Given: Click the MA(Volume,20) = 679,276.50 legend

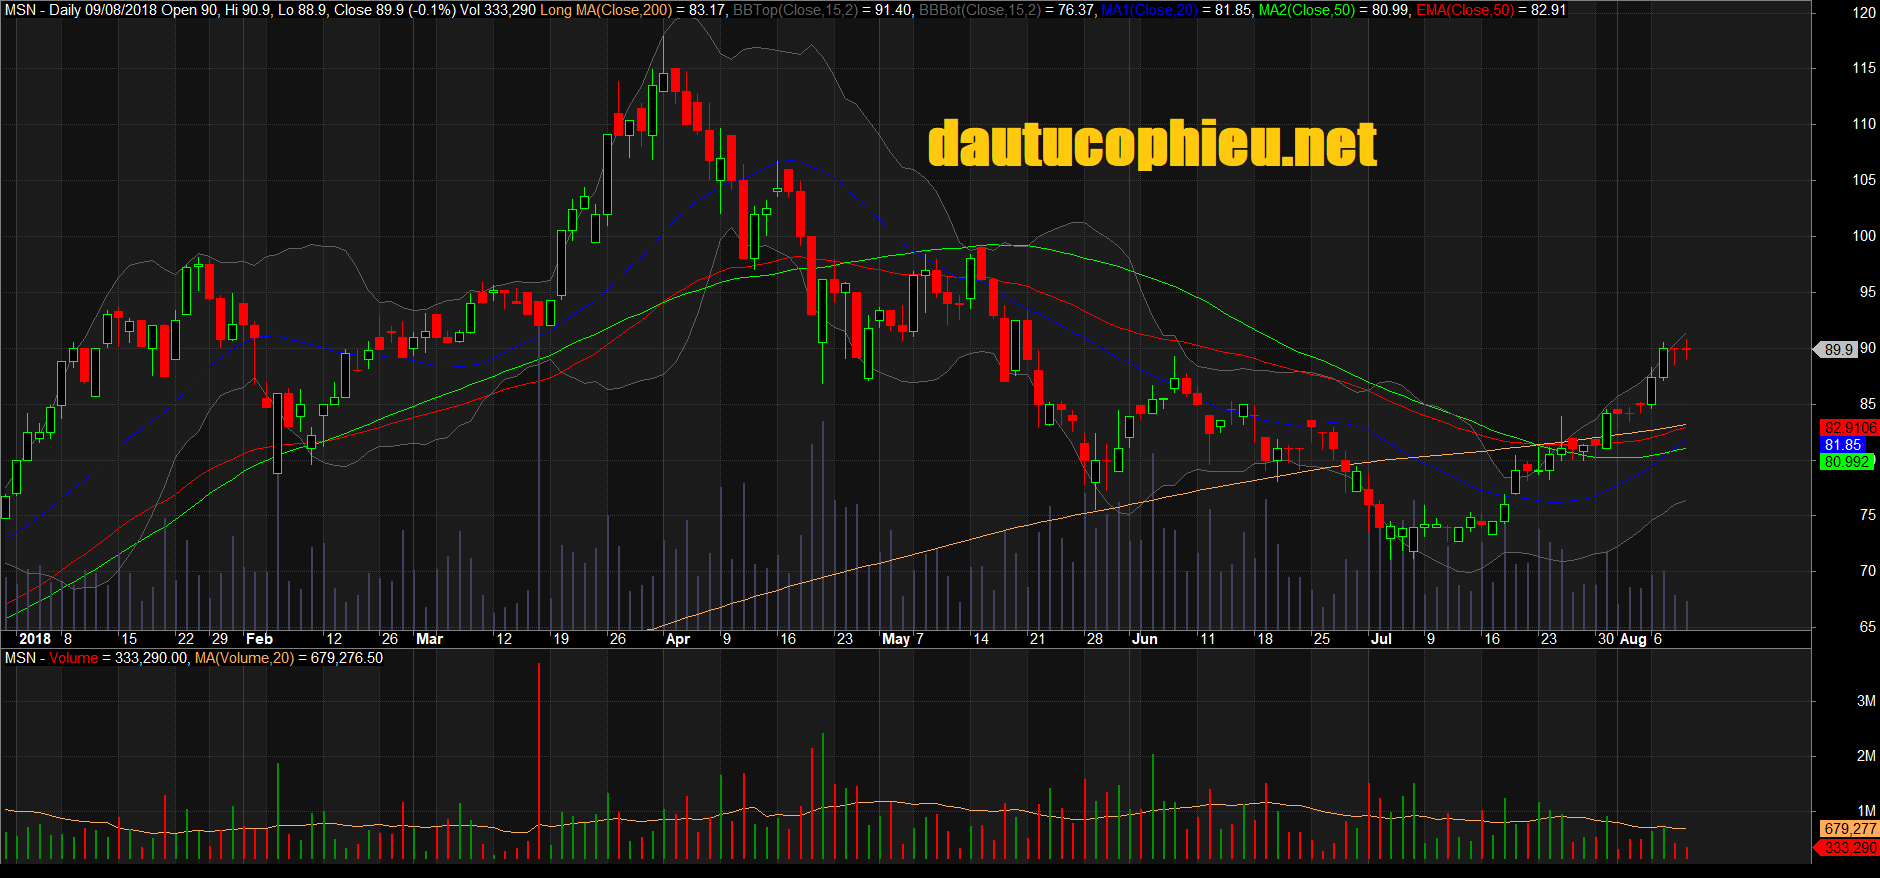Looking at the screenshot, I should click(289, 658).
